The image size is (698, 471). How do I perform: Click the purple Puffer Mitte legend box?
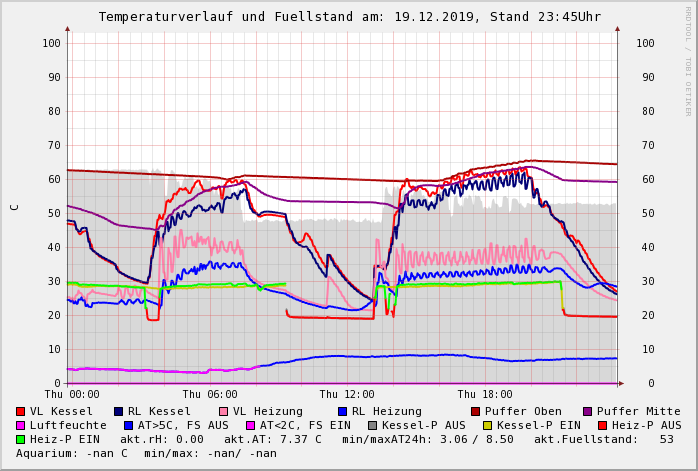click(588, 411)
